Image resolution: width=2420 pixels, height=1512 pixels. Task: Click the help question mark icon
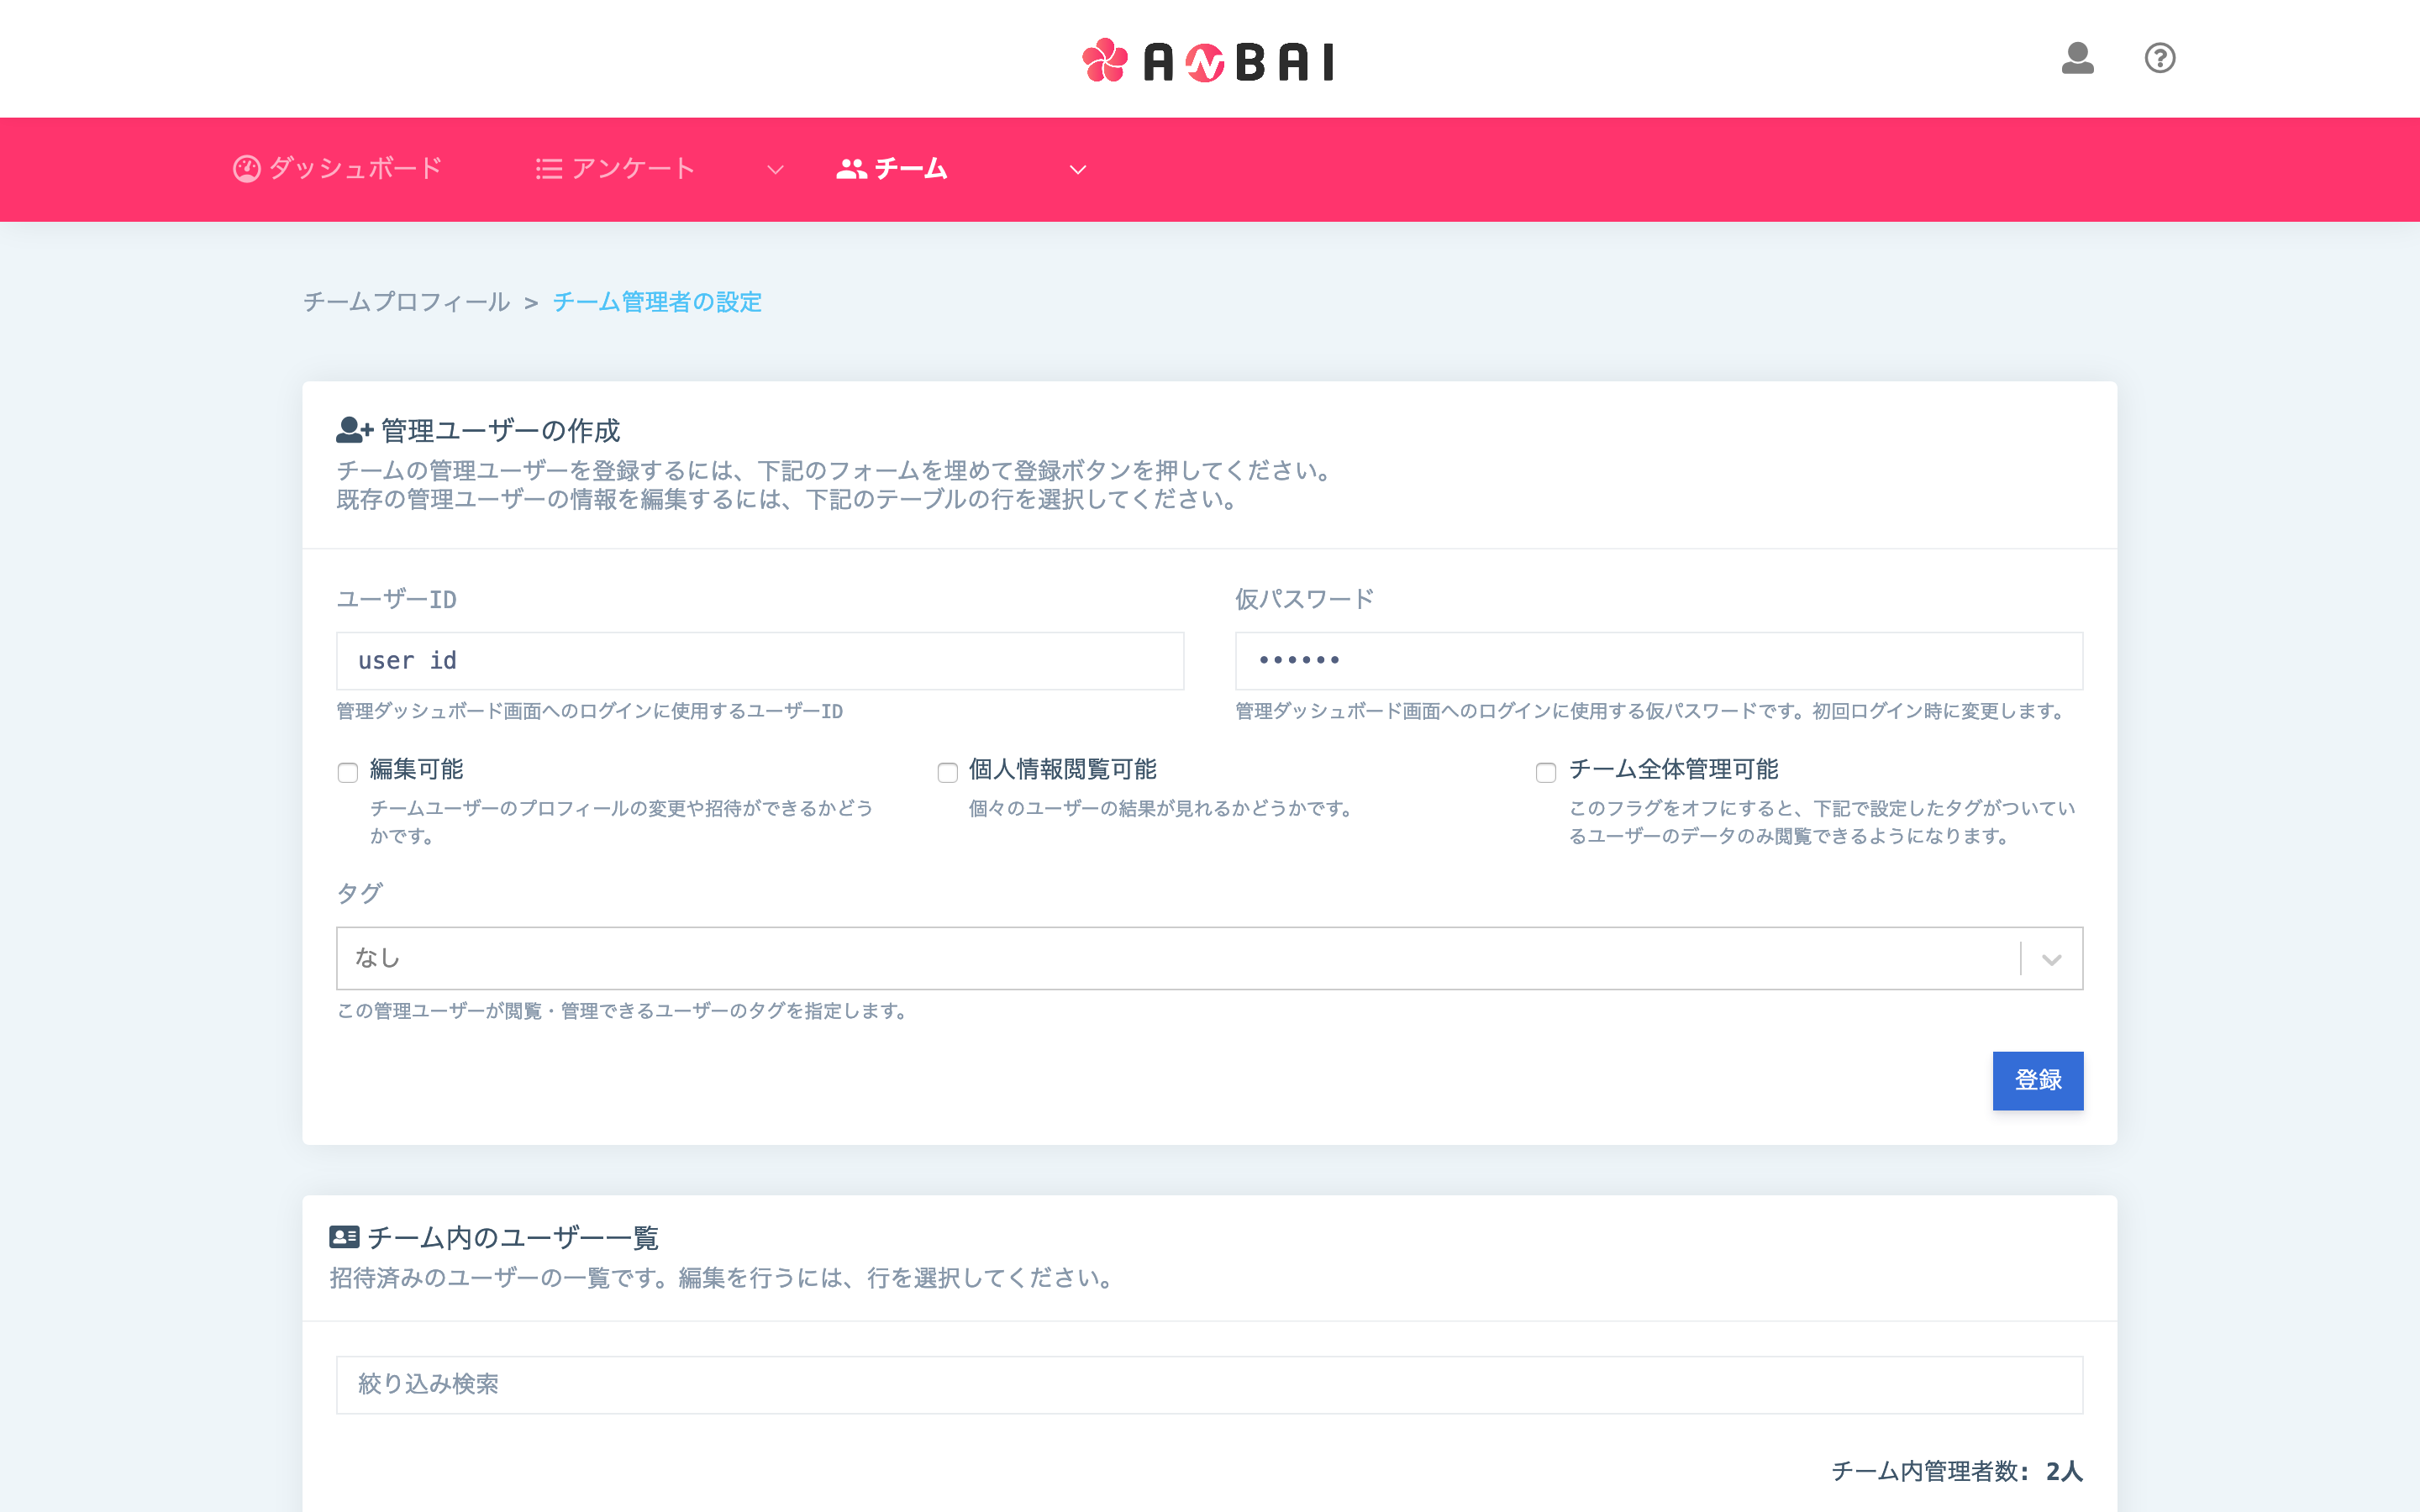click(x=2160, y=59)
